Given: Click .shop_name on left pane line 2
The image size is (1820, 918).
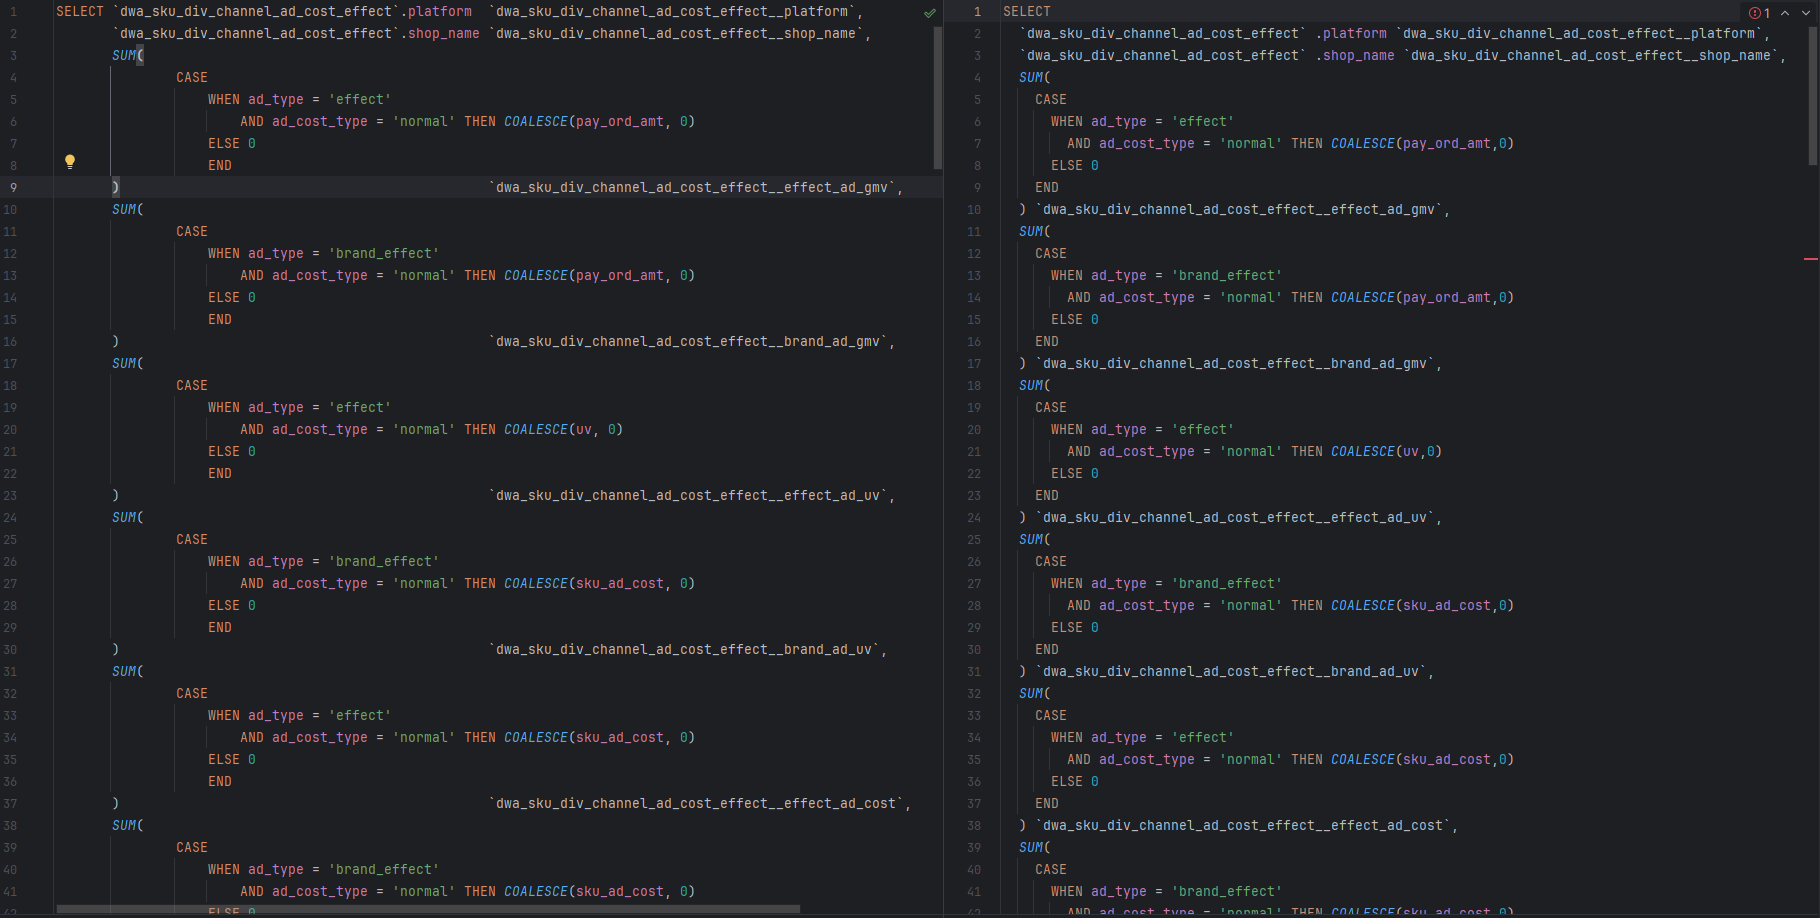Looking at the screenshot, I should (440, 33).
